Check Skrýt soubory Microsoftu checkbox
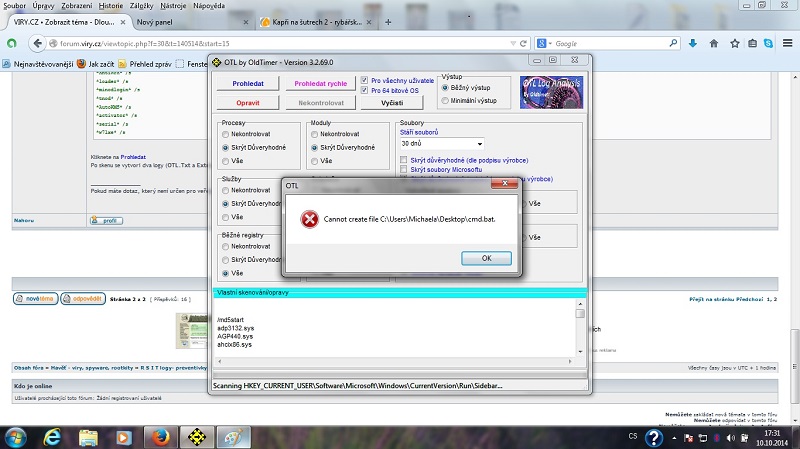 click(404, 169)
